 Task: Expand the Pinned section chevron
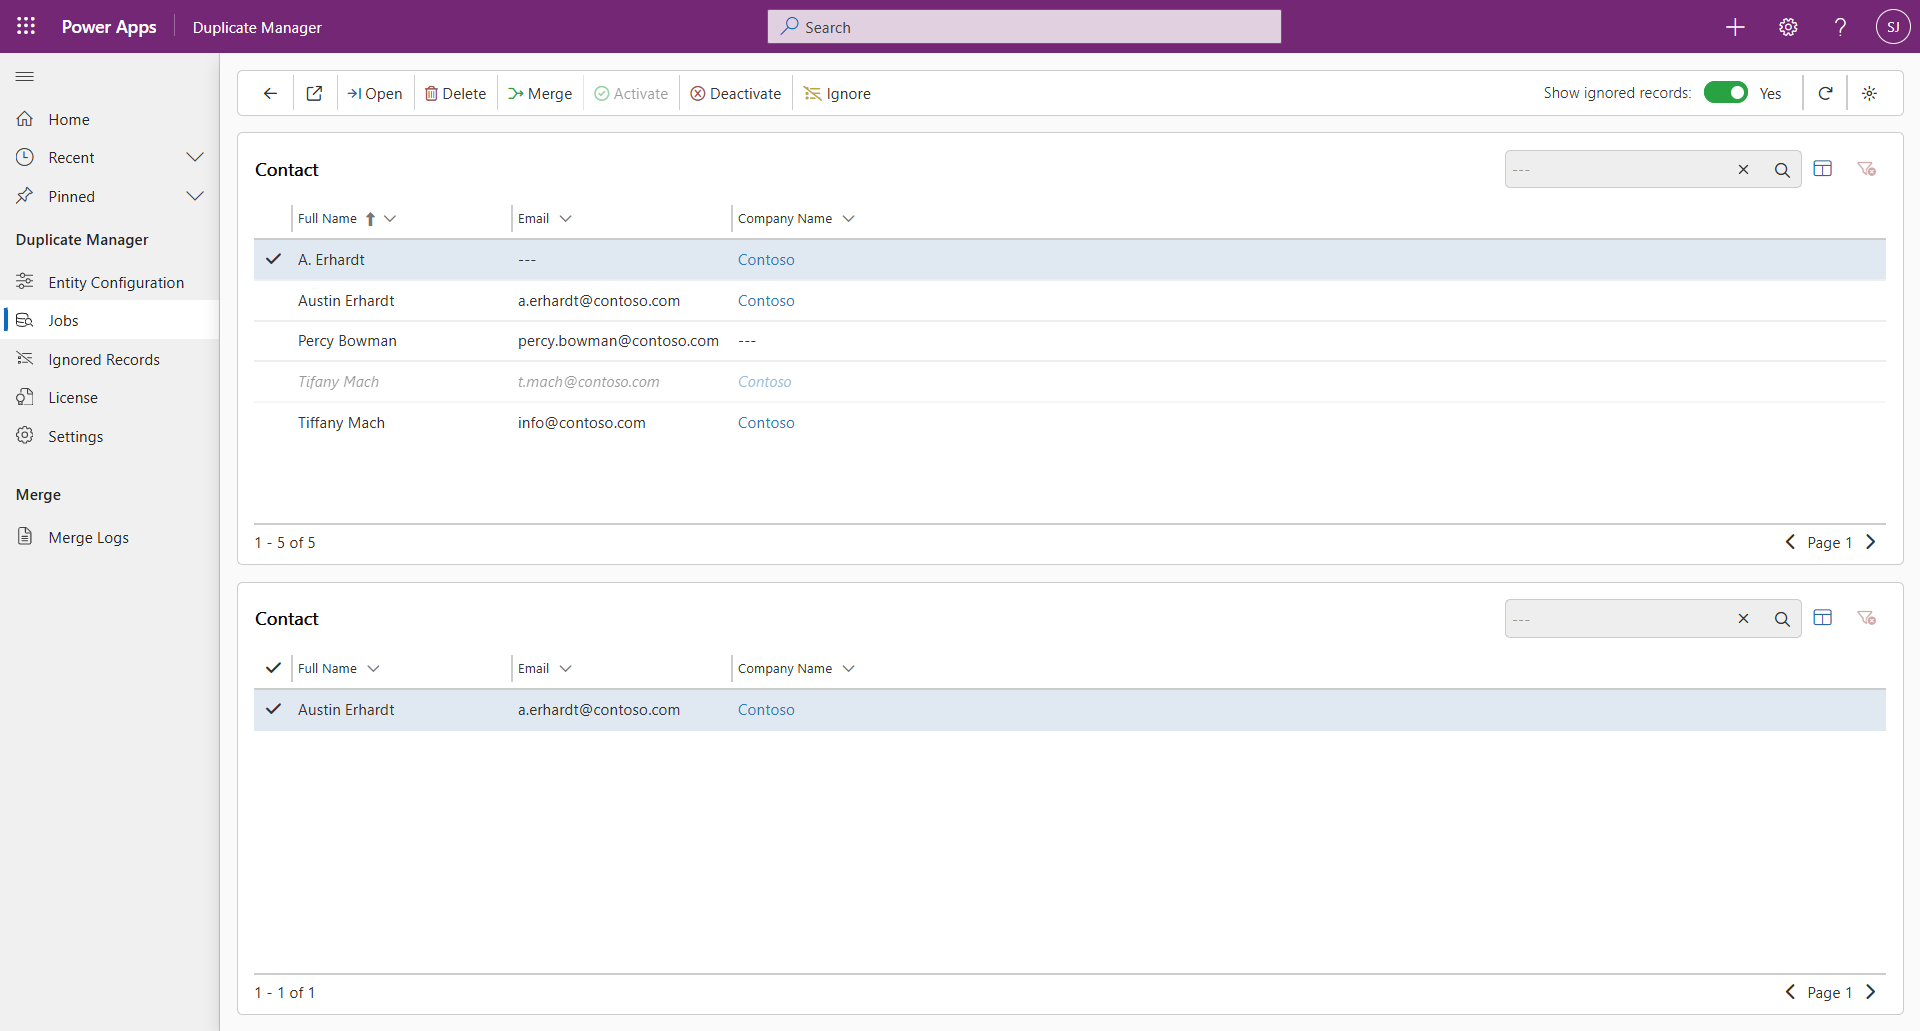click(x=195, y=196)
